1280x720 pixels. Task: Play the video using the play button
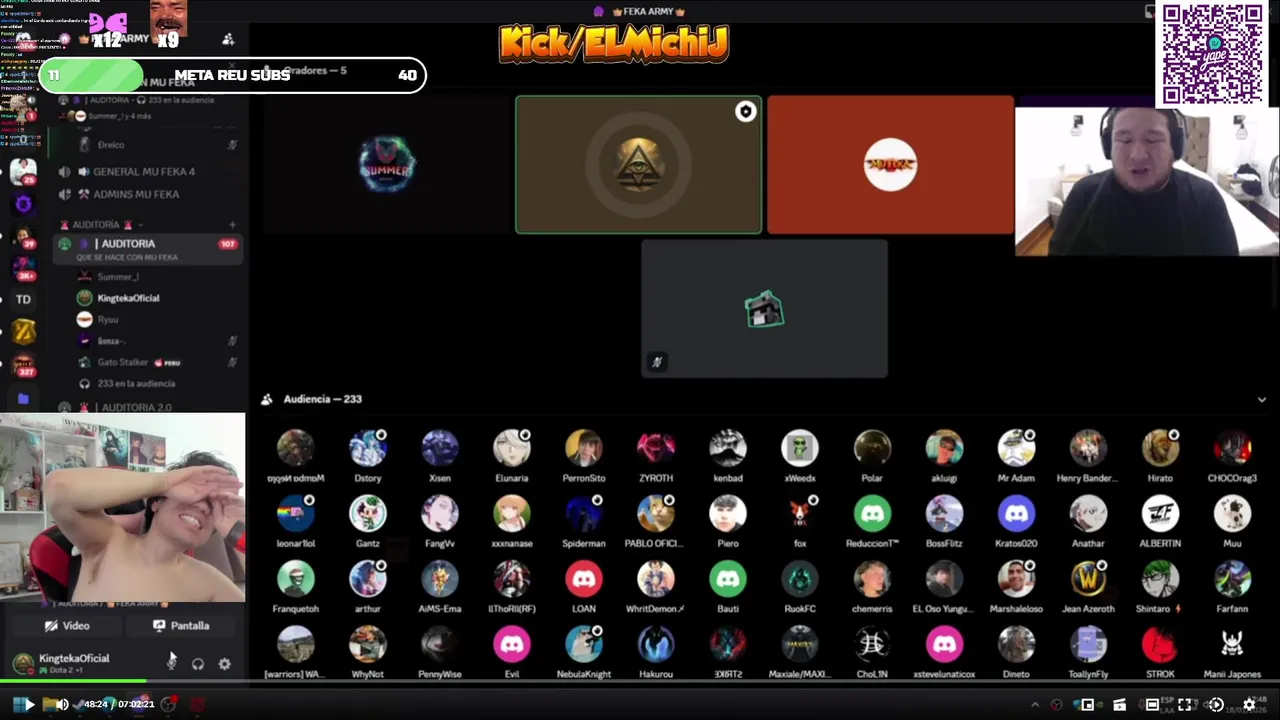(28, 705)
